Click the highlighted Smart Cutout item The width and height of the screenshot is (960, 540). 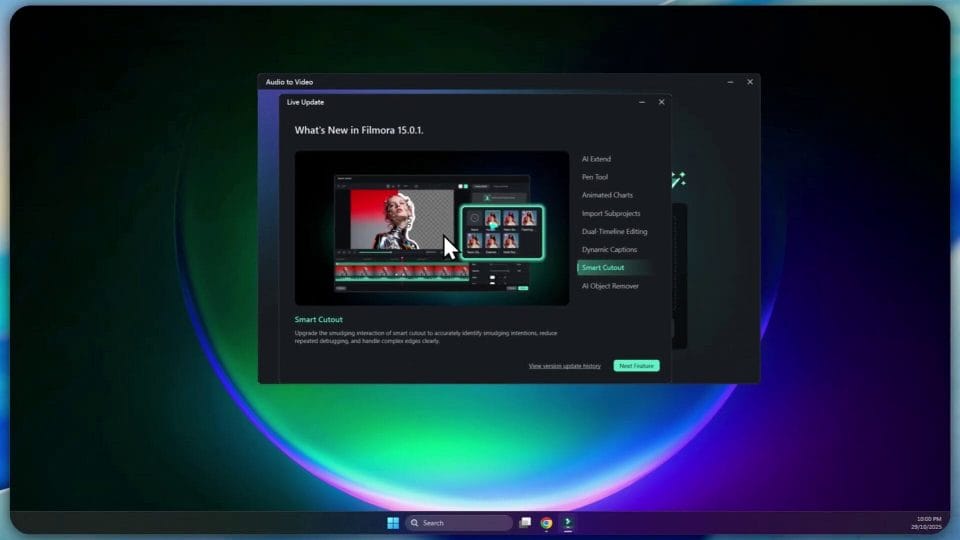(x=603, y=268)
